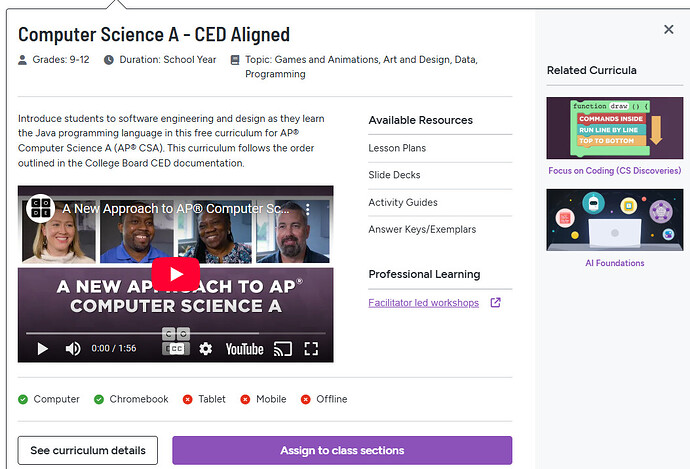Click the 'Duration: School Year' text
This screenshot has height=469, width=690.
(168, 59)
